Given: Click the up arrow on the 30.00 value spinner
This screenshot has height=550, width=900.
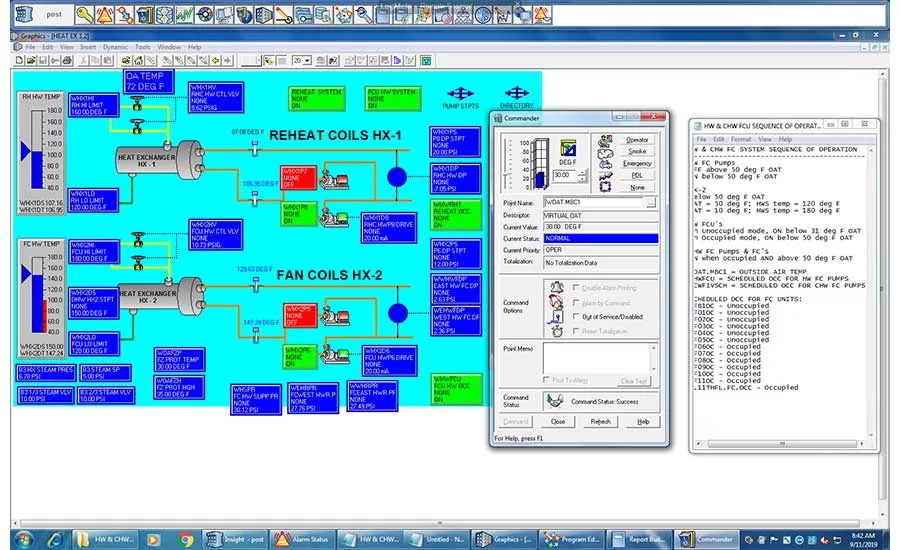Looking at the screenshot, I should (x=583, y=173).
